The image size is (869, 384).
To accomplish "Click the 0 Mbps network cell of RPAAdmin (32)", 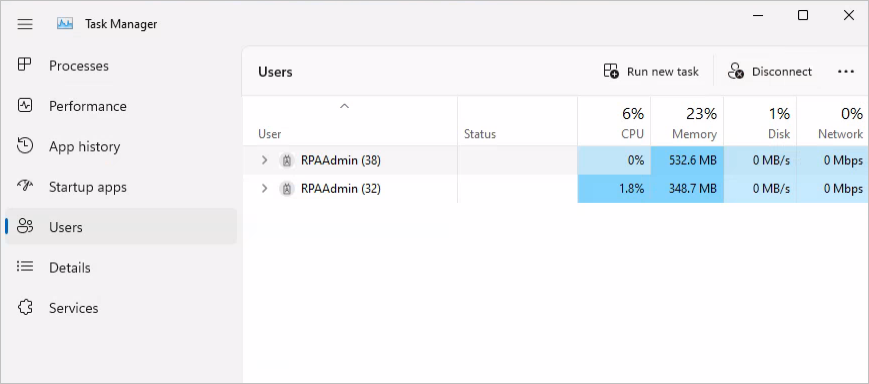I will point(833,189).
